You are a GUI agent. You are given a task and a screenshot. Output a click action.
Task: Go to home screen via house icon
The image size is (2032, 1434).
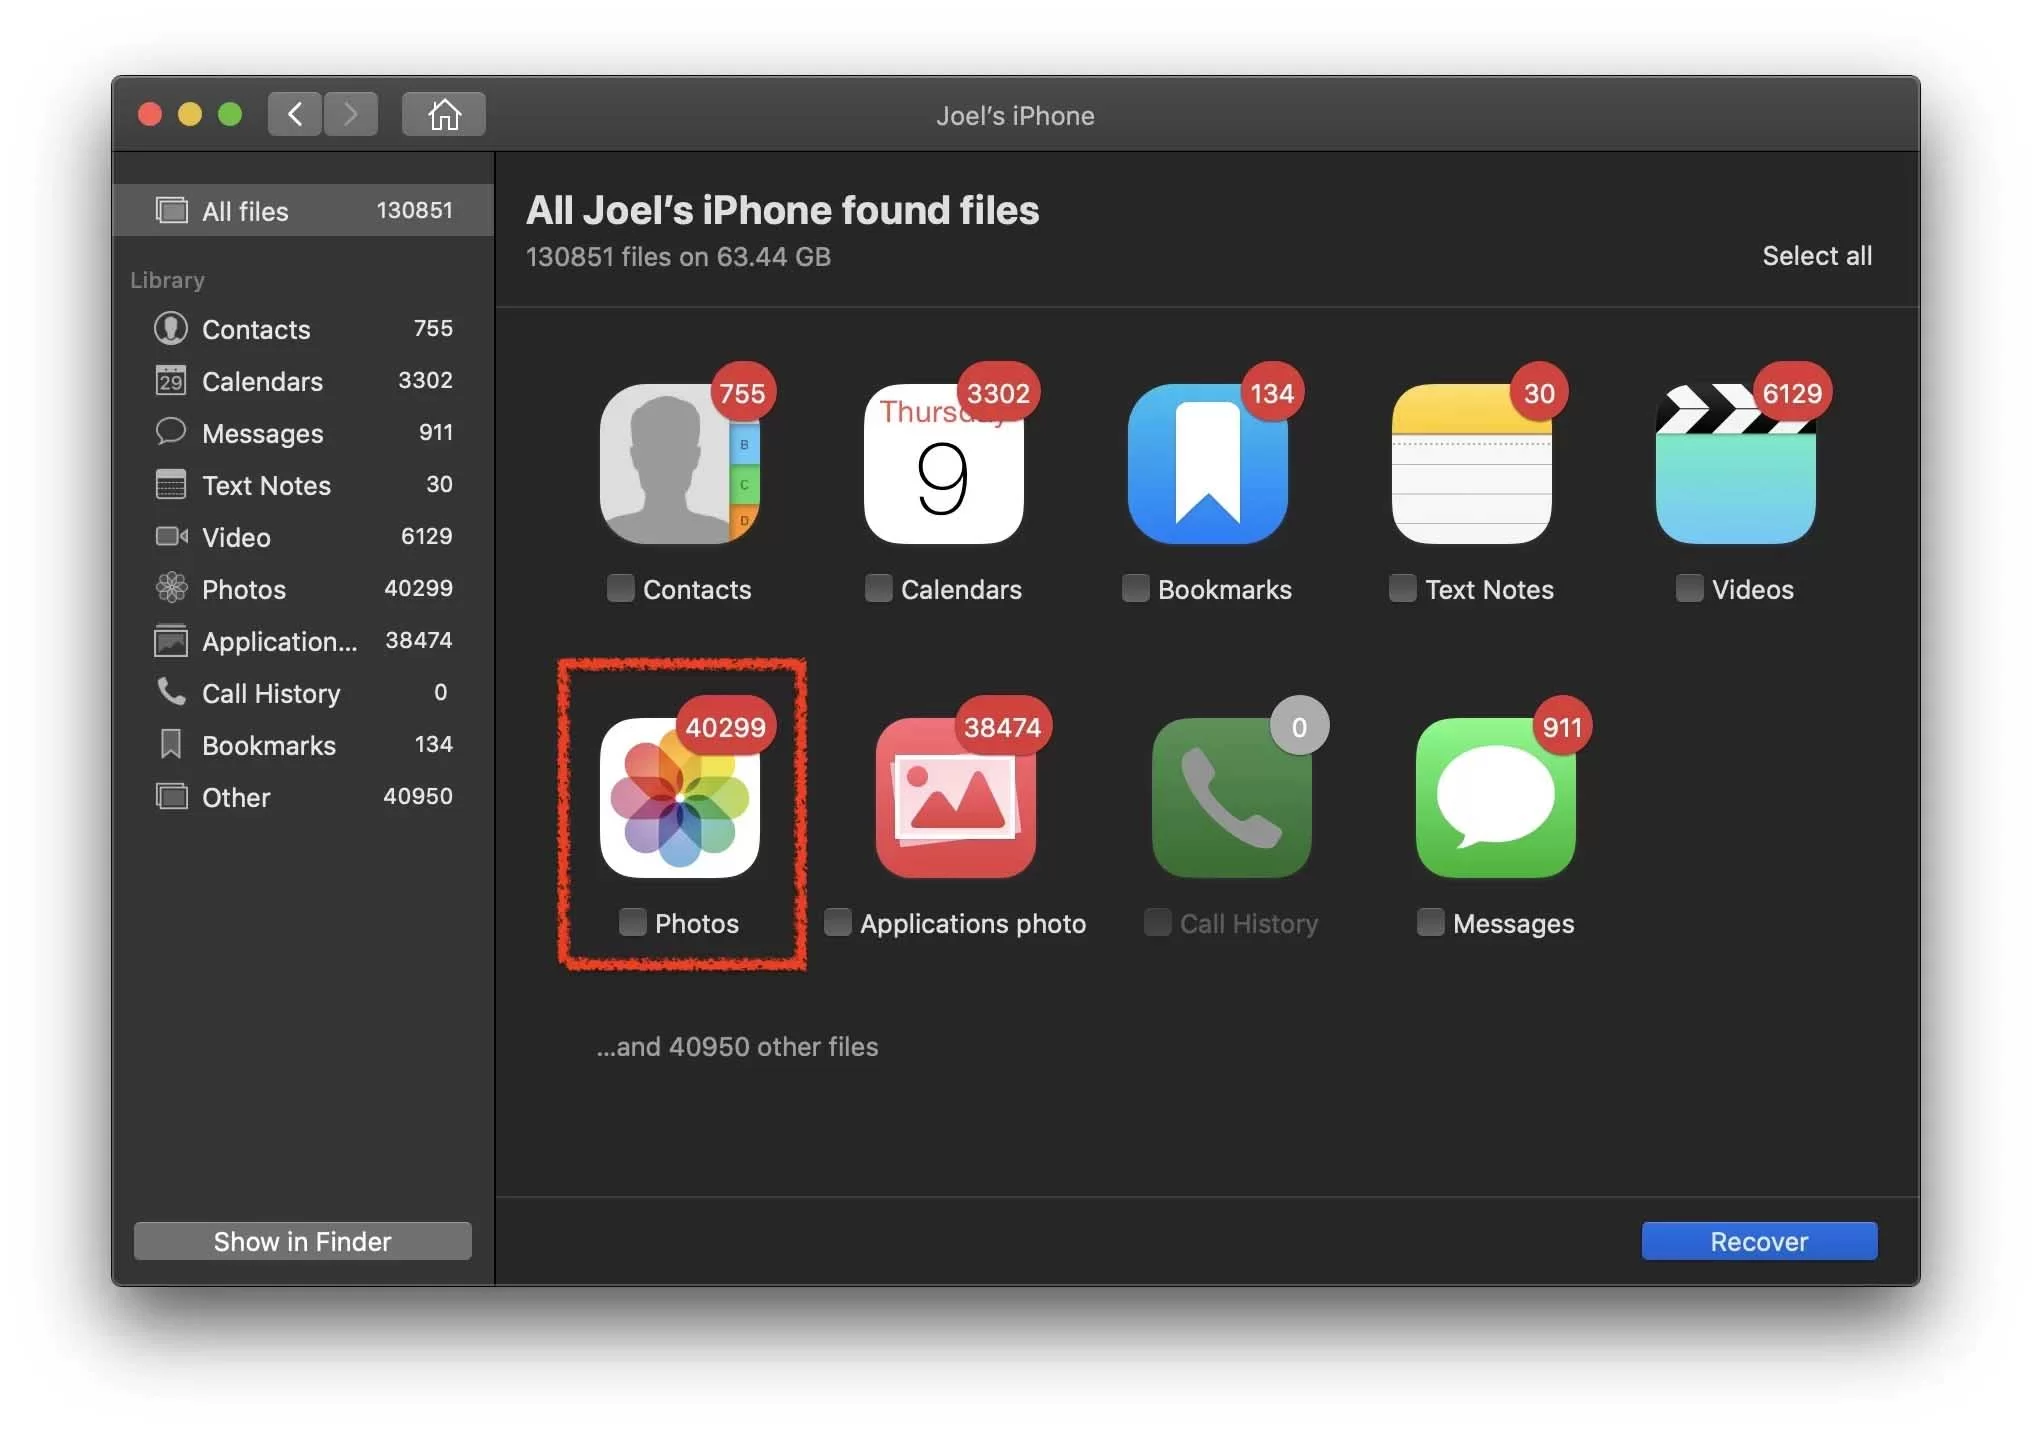444,114
